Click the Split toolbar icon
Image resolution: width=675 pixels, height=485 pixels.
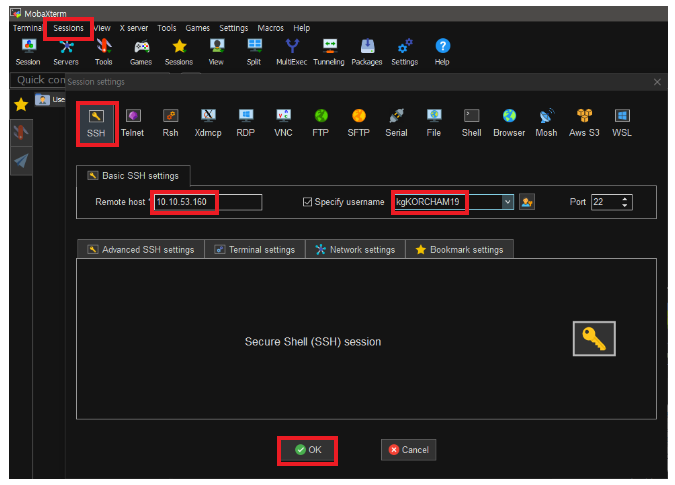(x=254, y=52)
